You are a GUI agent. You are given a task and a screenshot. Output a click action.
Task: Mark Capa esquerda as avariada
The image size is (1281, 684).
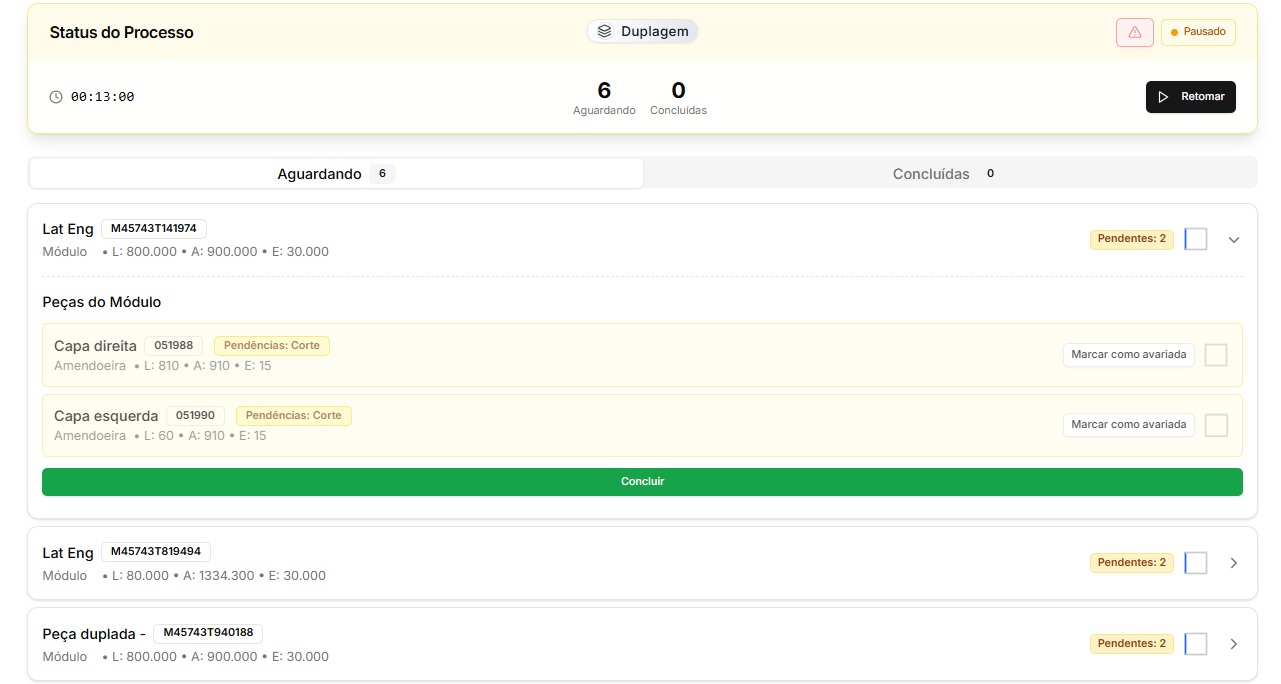tap(1128, 425)
